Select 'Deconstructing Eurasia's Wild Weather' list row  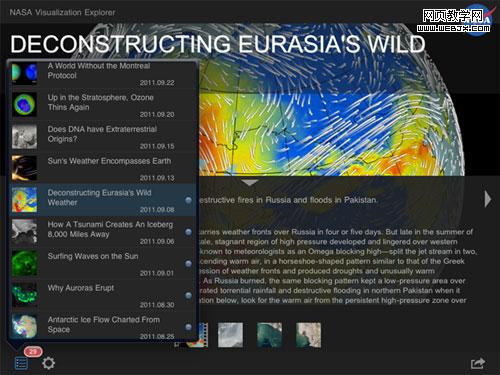pyautogui.click(x=103, y=199)
